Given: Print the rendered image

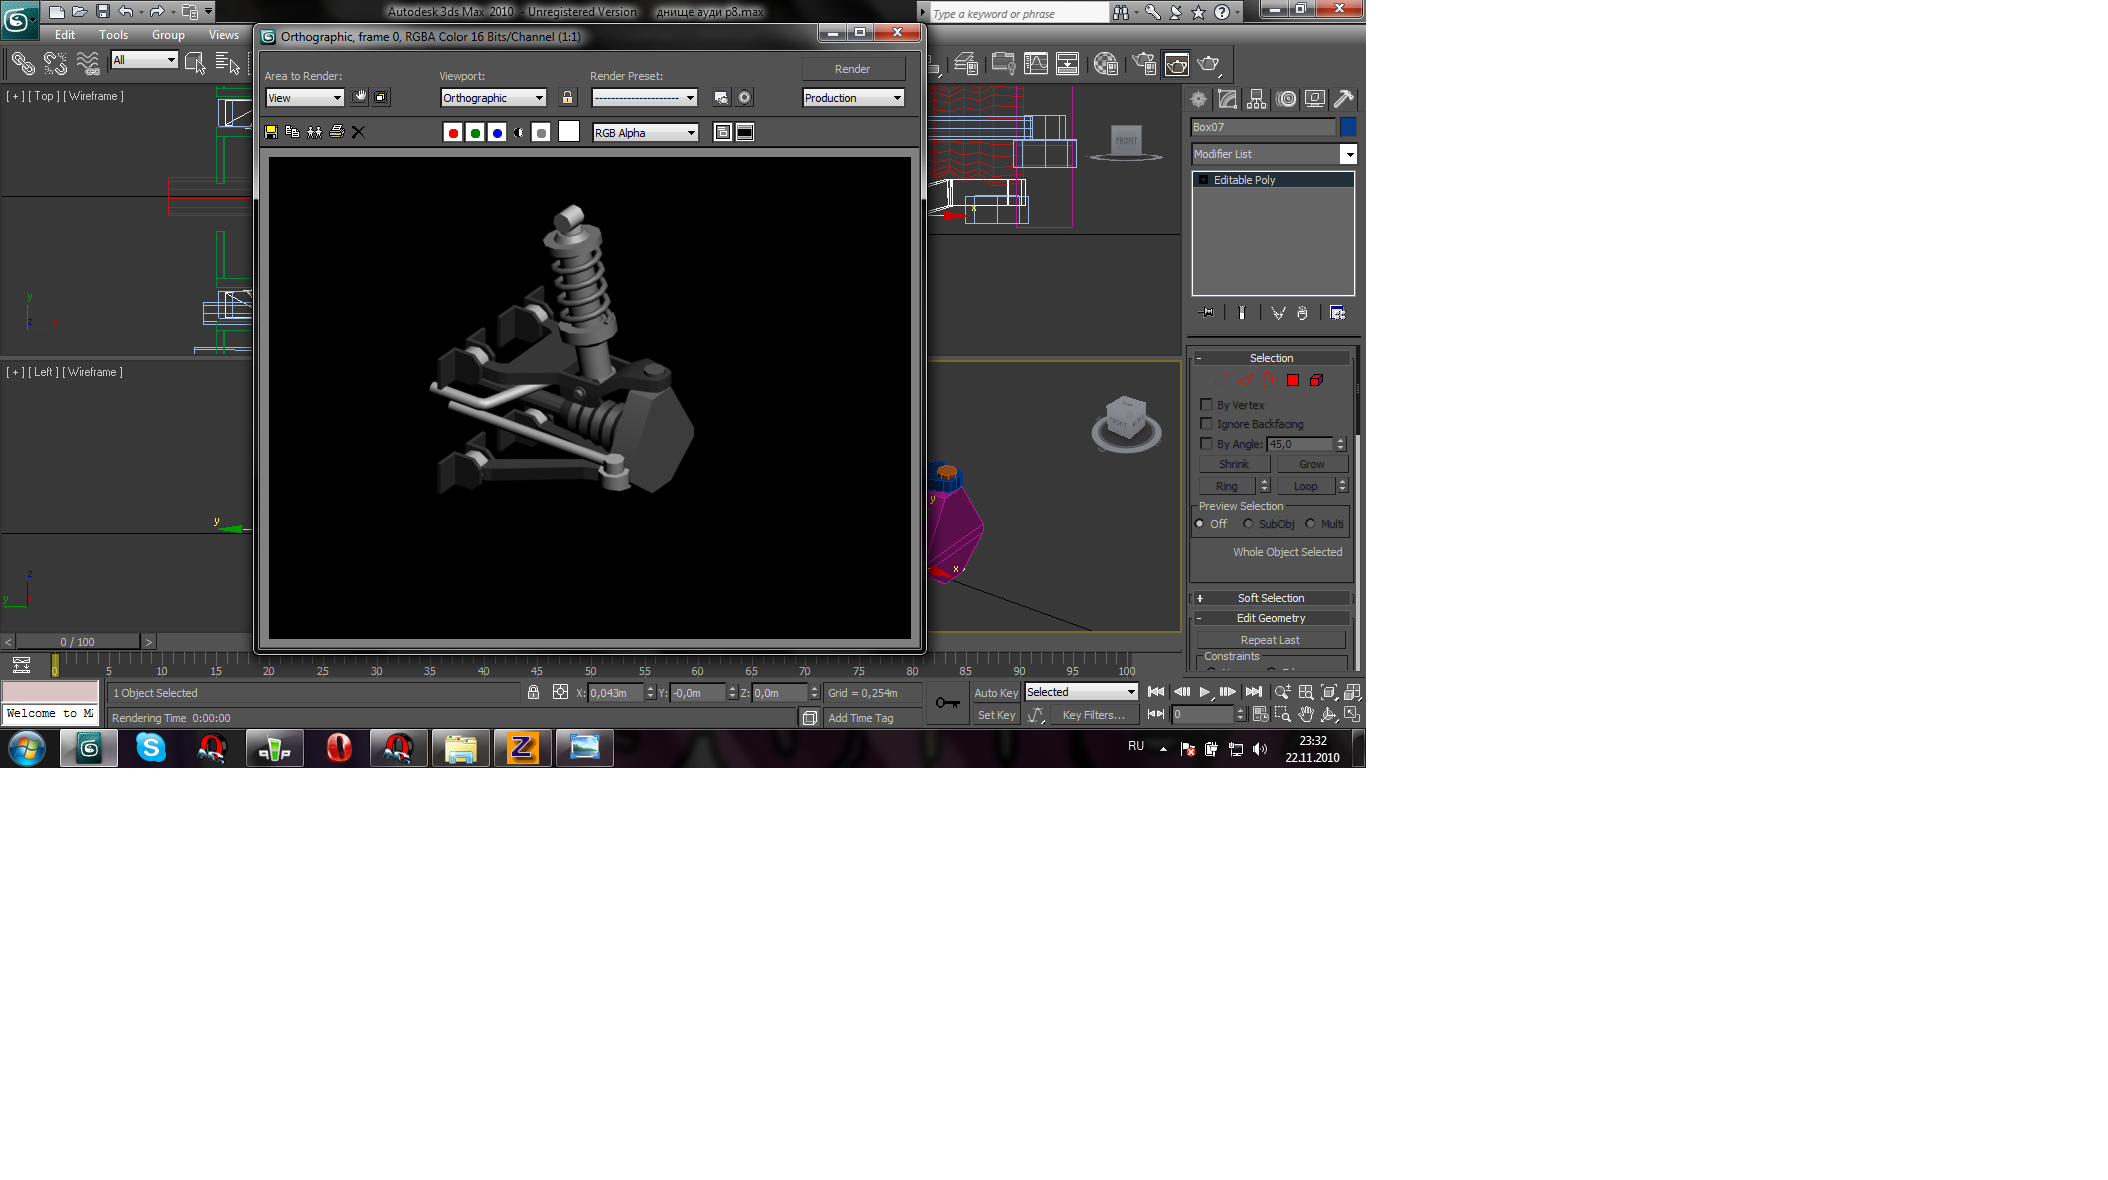Looking at the screenshot, I should [337, 132].
